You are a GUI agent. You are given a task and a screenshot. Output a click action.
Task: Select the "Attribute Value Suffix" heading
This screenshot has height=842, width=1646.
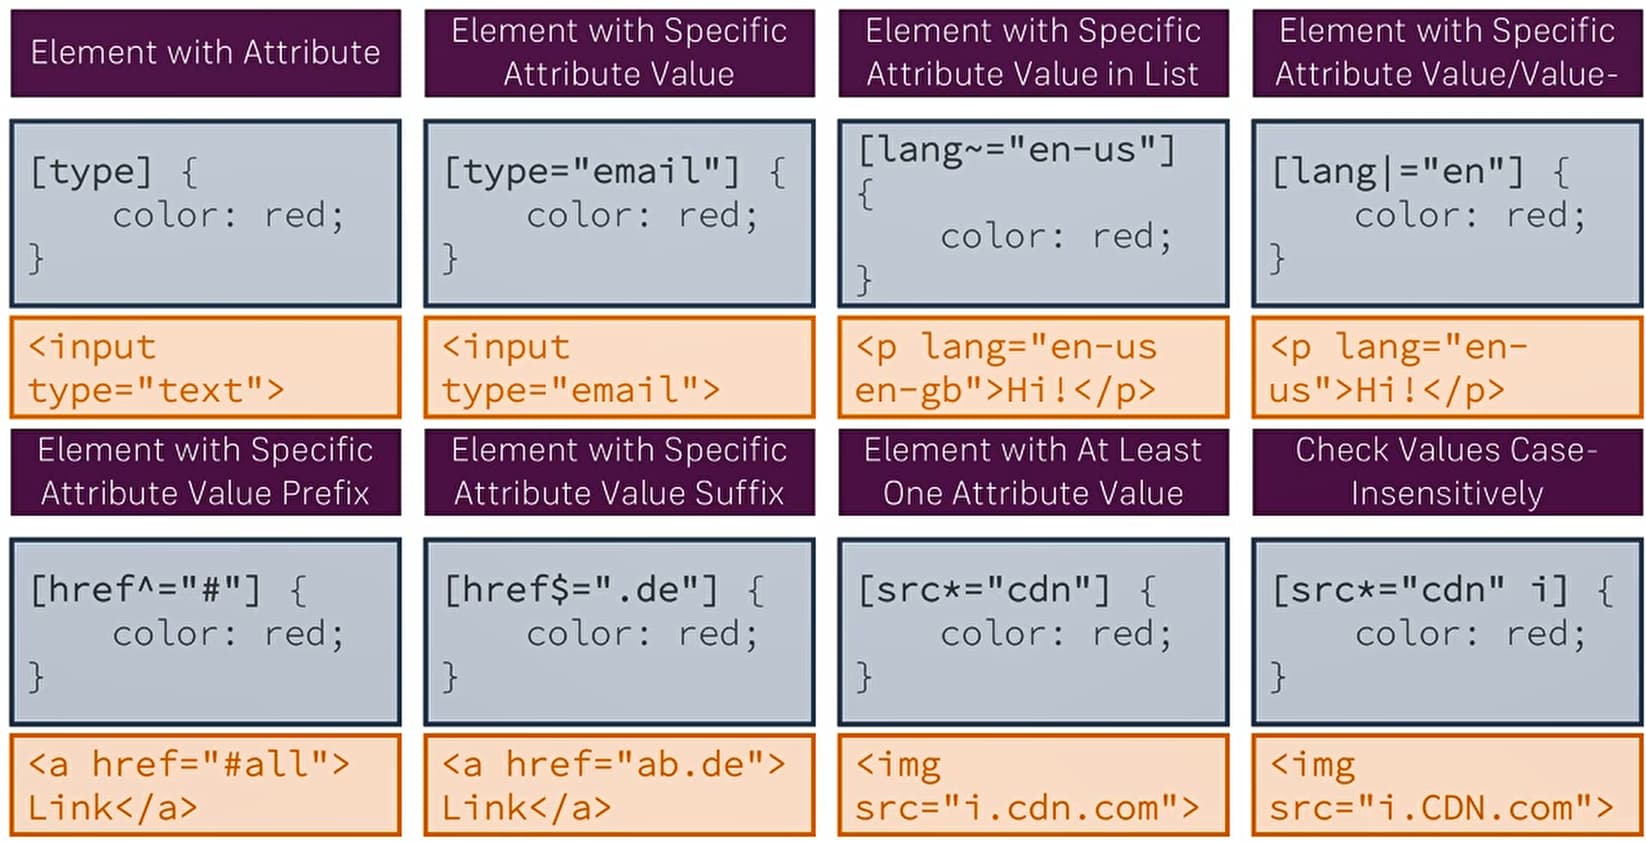619,472
